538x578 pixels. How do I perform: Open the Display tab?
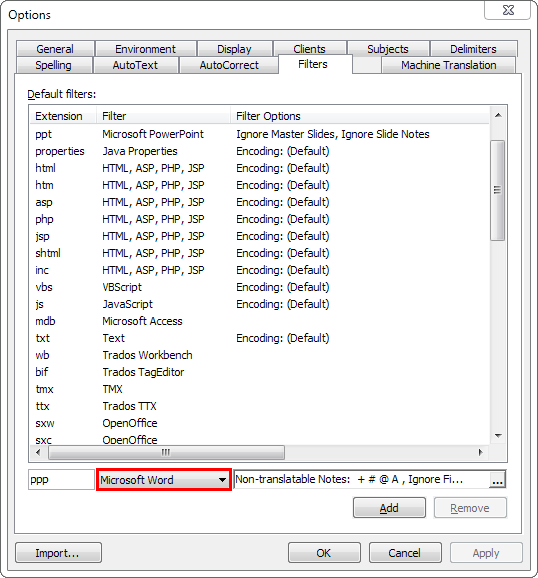point(234,49)
